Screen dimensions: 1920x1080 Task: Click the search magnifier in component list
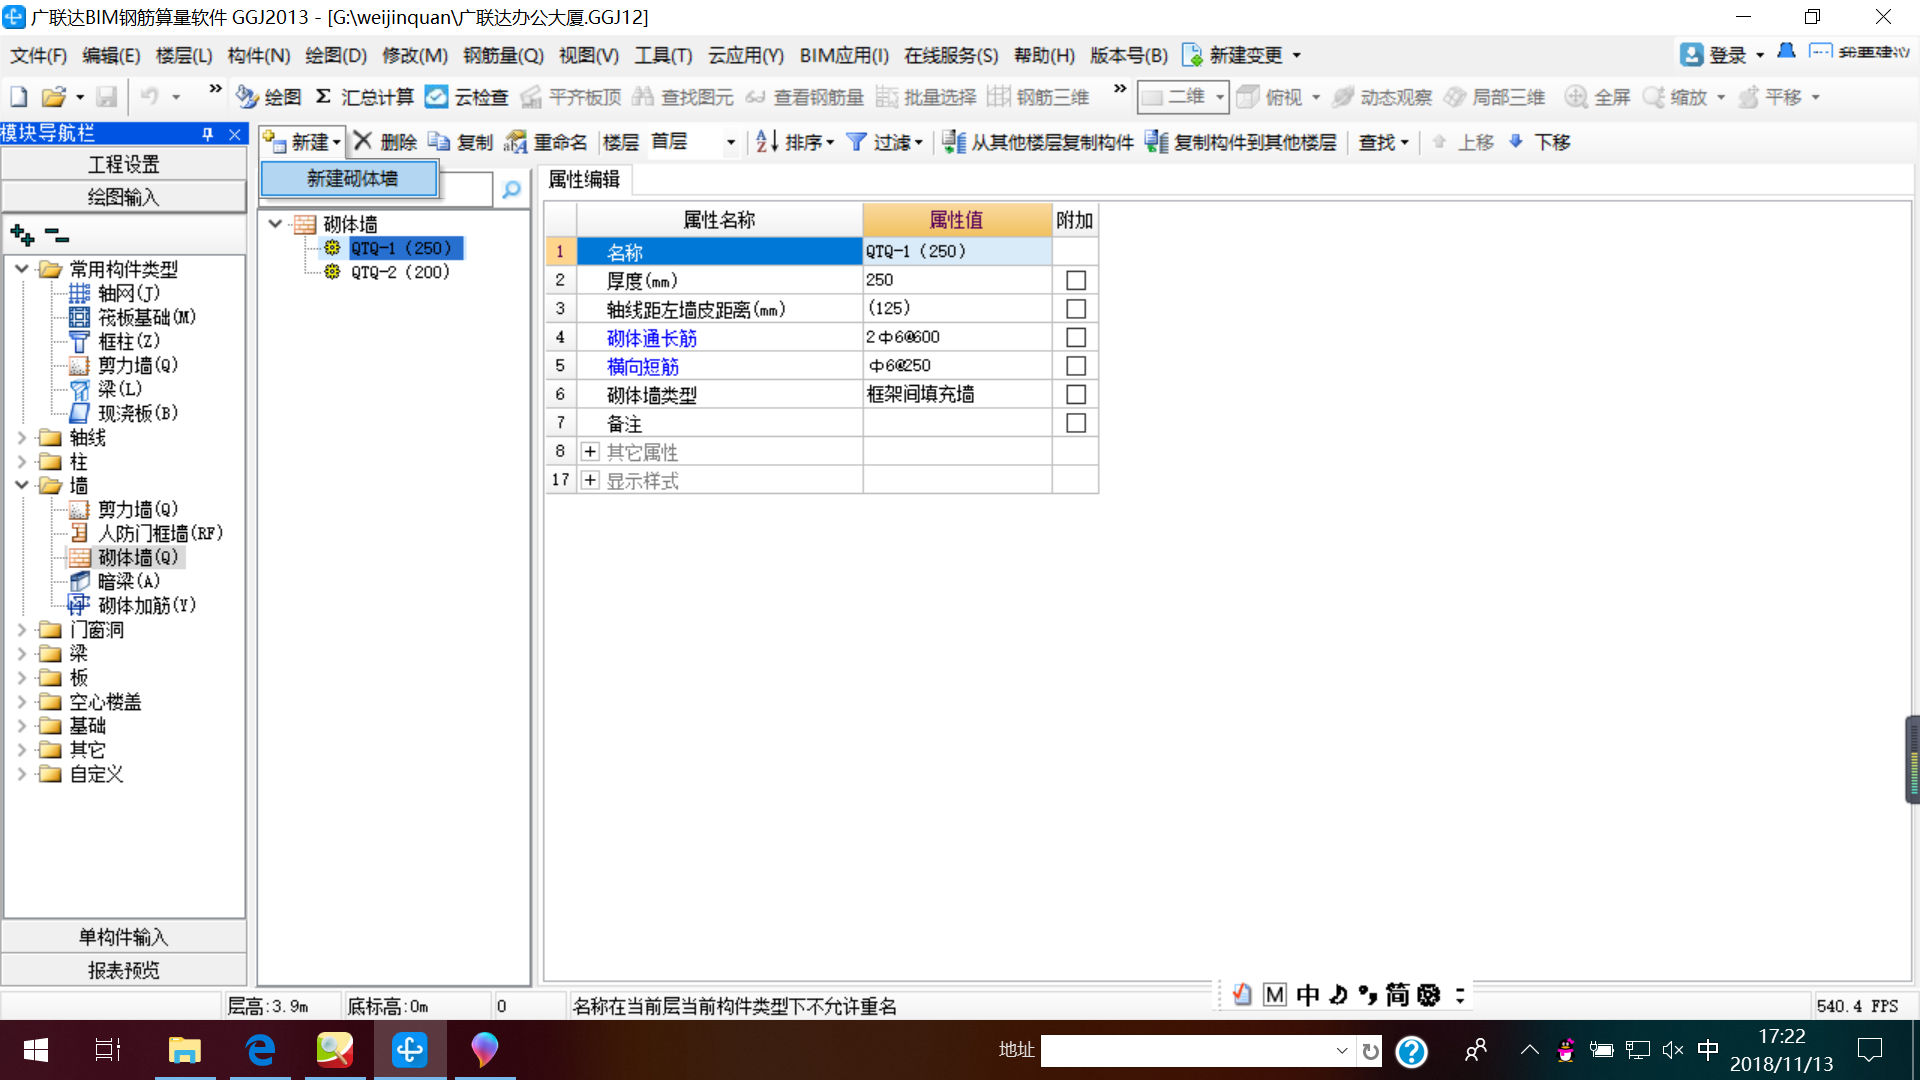coord(511,190)
